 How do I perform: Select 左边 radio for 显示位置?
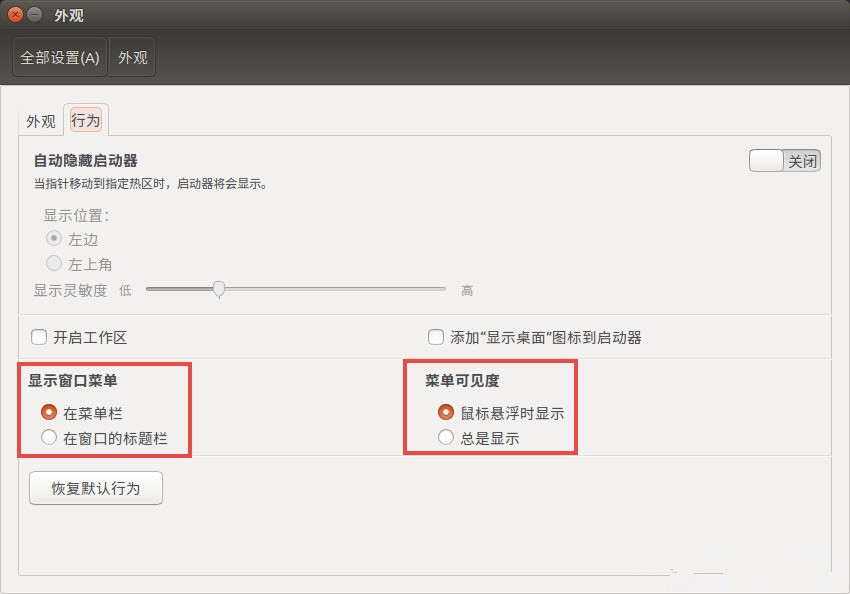click(x=54, y=239)
